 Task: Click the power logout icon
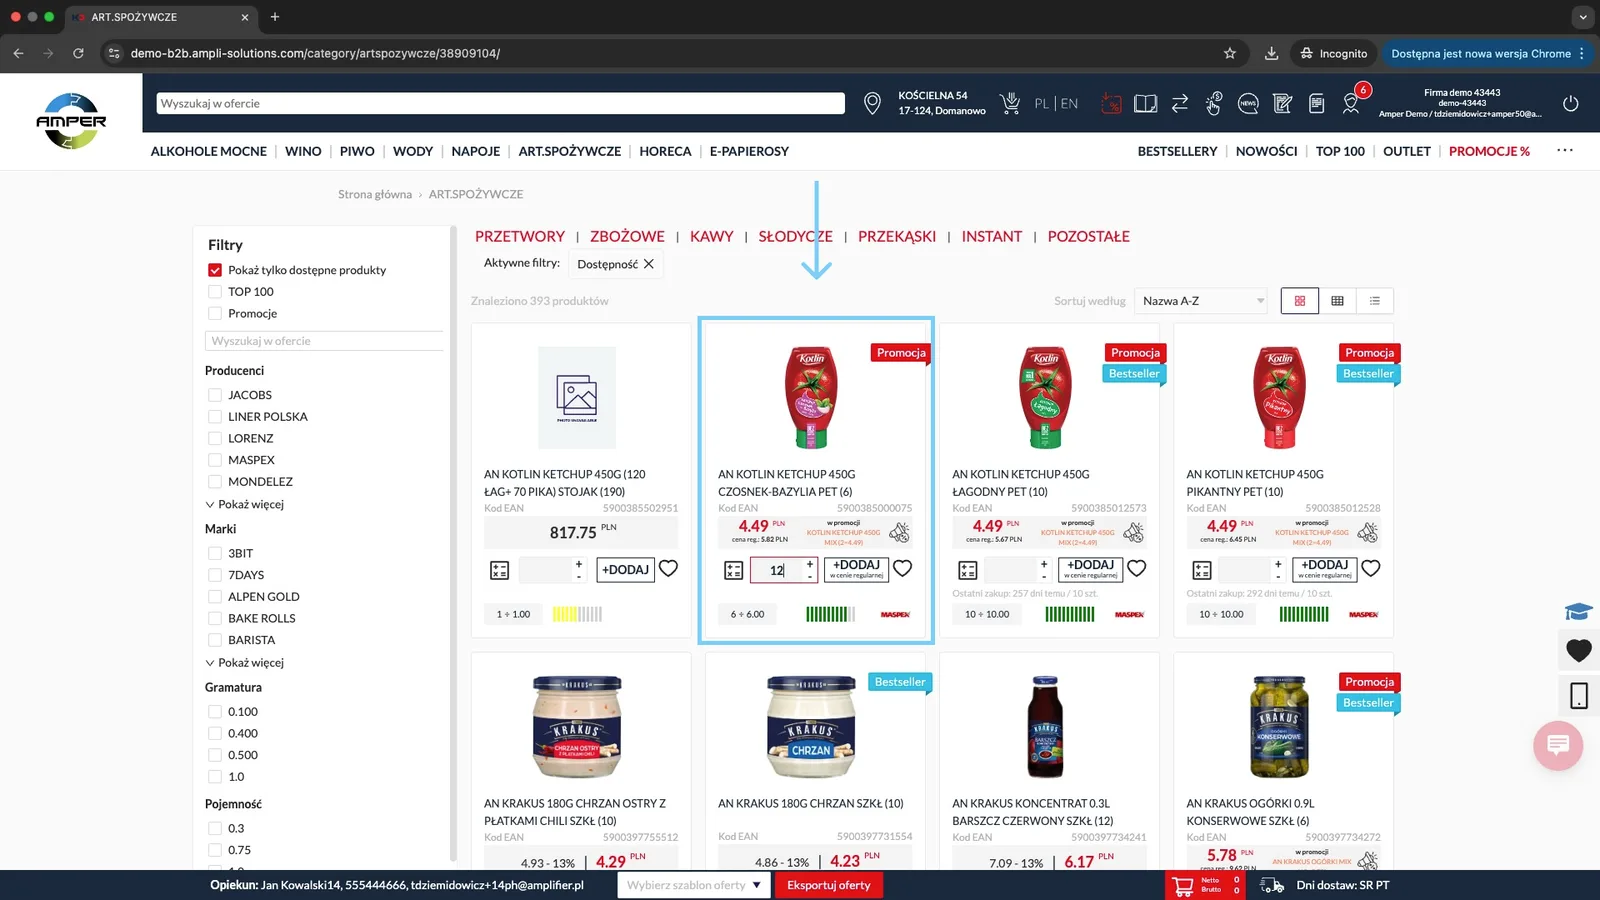click(x=1571, y=103)
